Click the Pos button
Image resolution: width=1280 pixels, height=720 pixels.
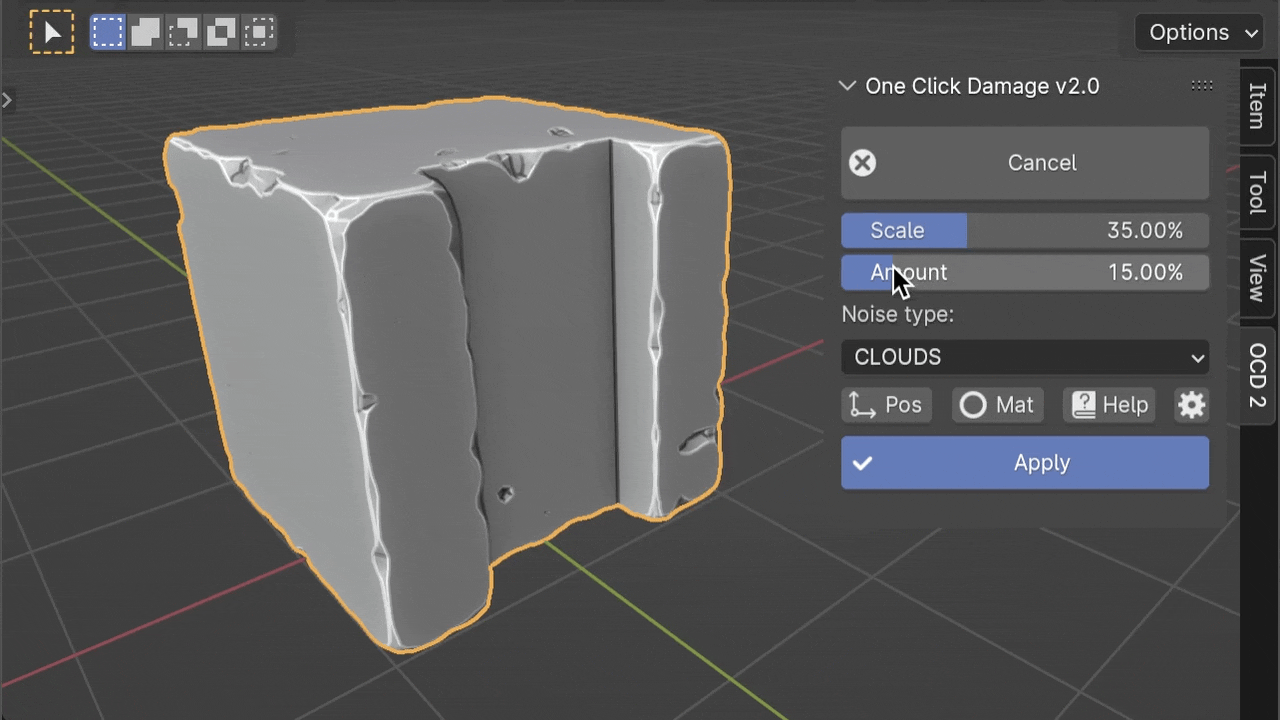(886, 405)
